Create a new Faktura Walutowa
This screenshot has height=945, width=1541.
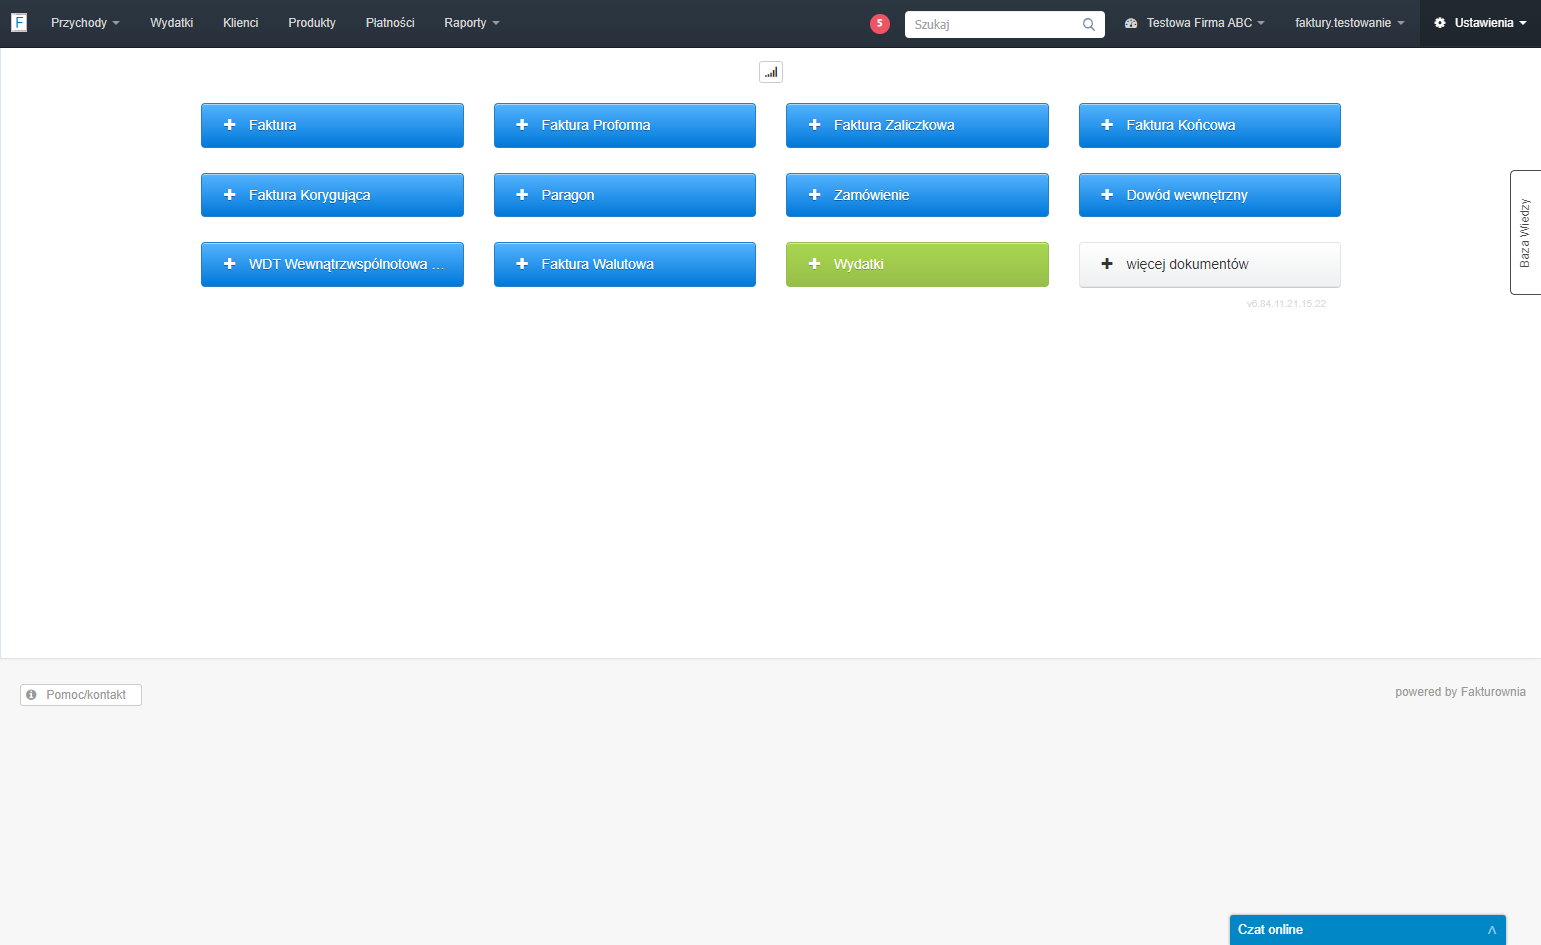625,264
